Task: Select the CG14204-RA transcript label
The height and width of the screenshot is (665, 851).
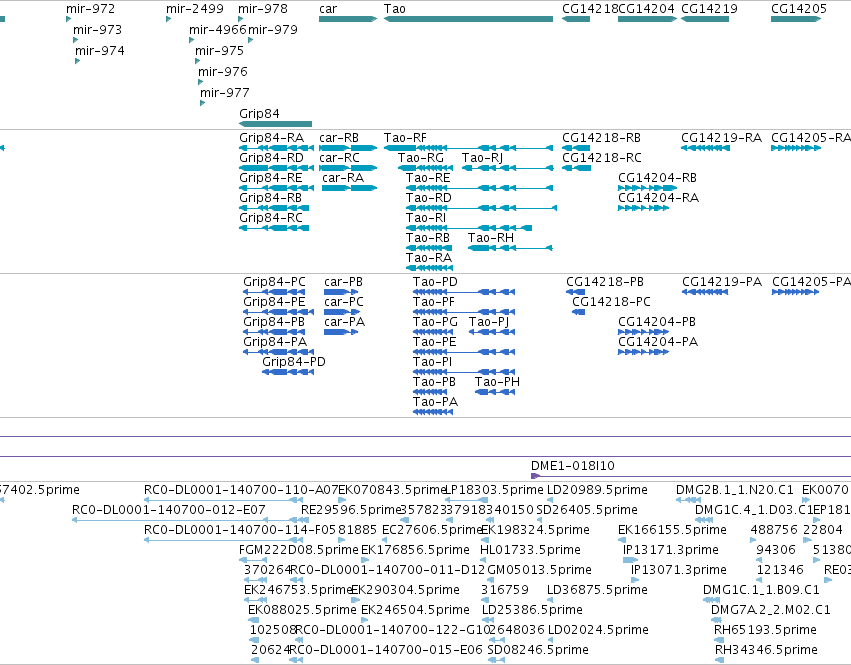Action: coord(658,198)
